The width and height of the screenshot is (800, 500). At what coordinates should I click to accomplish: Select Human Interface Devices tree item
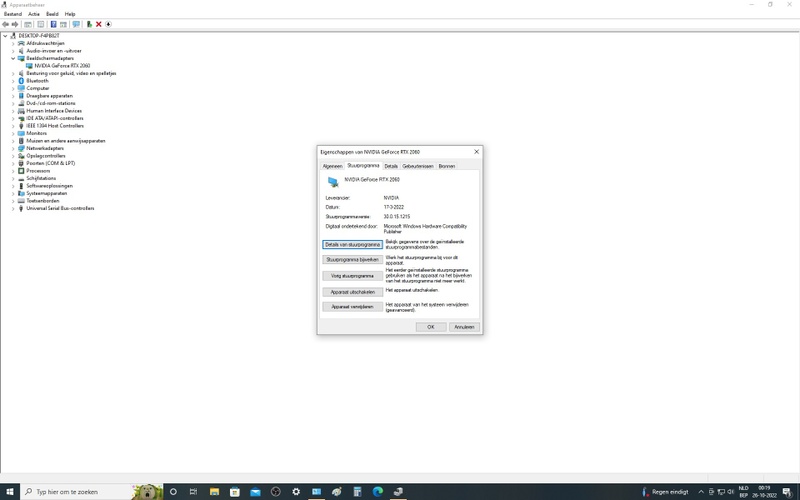pyautogui.click(x=54, y=111)
